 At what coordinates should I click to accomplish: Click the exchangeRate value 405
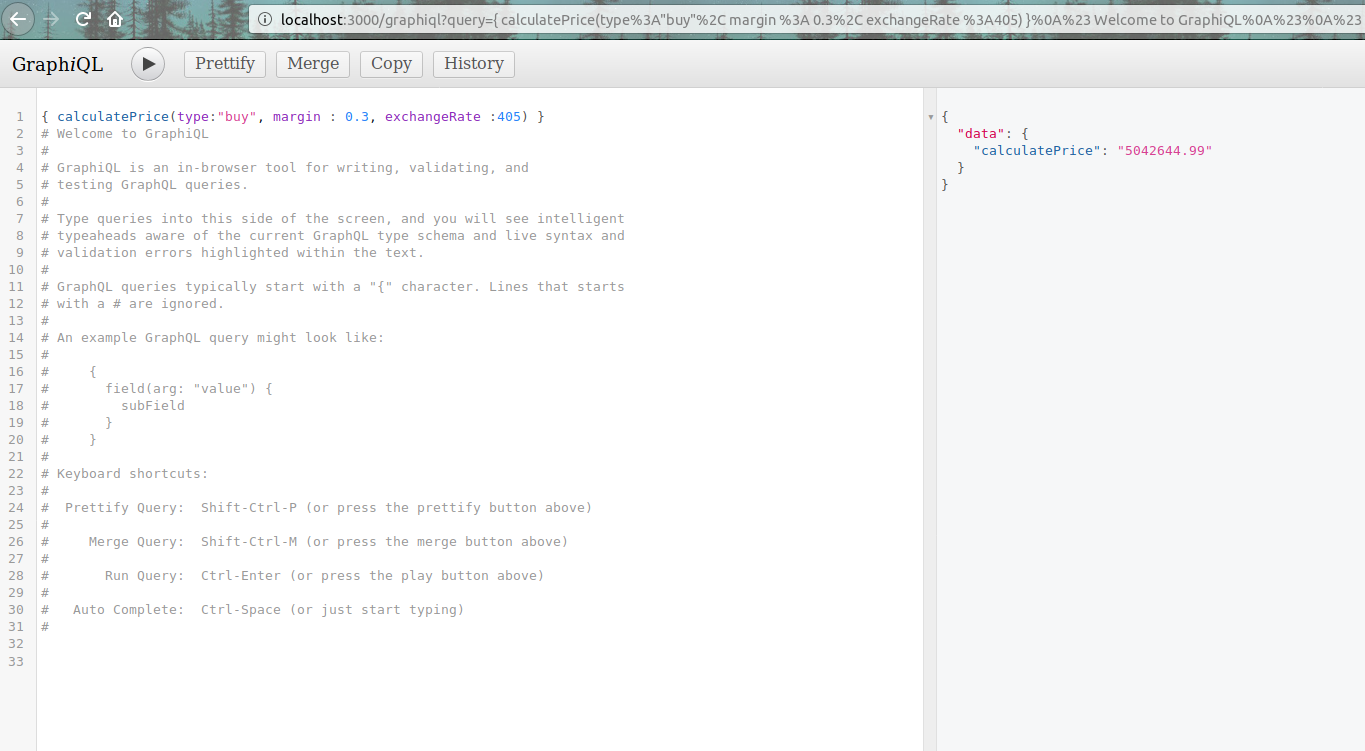[x=509, y=117]
